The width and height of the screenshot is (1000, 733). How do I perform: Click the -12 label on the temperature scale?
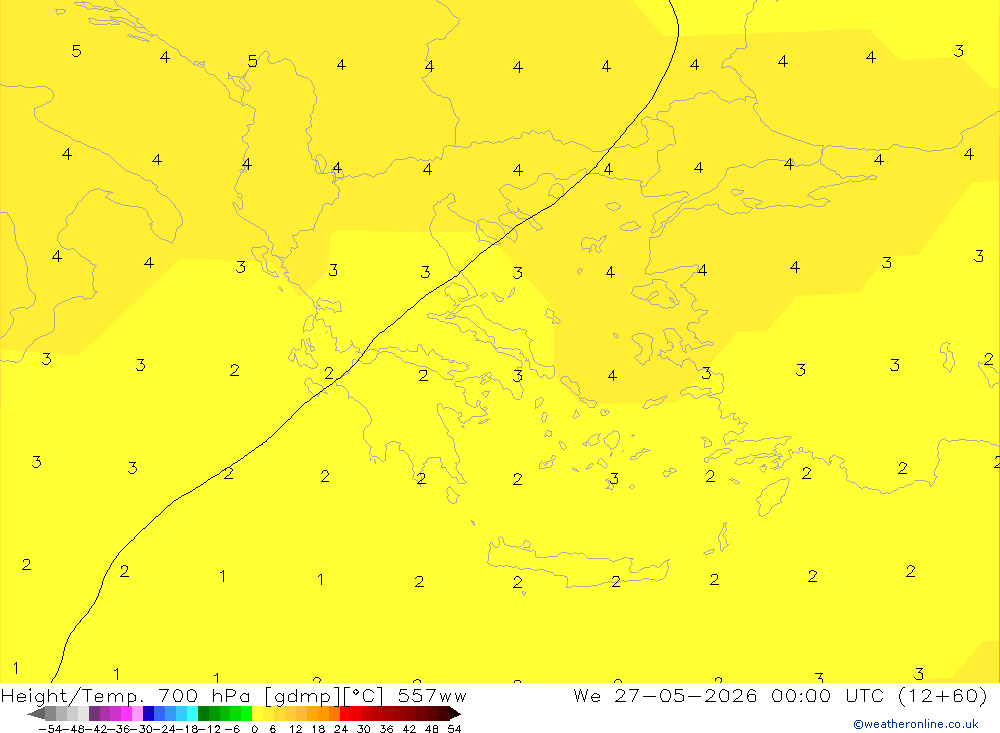point(210,729)
